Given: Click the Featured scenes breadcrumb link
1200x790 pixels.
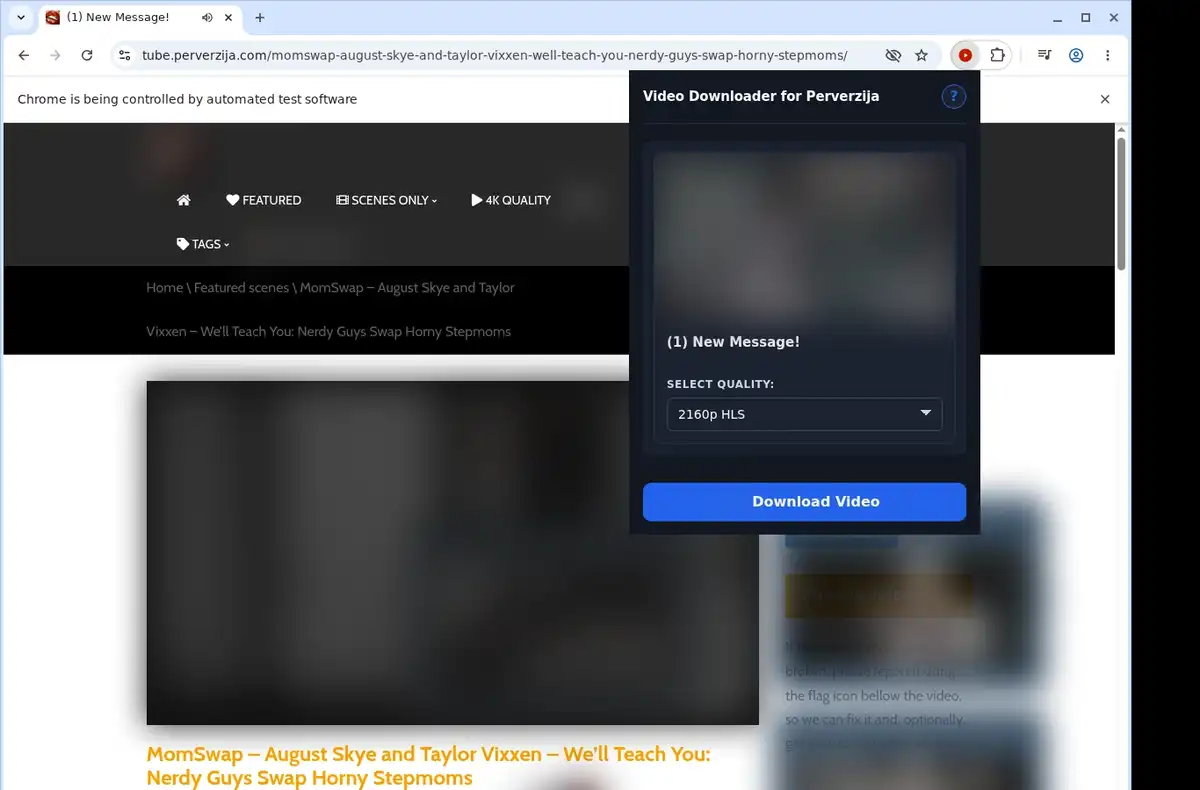Looking at the screenshot, I should point(241,288).
